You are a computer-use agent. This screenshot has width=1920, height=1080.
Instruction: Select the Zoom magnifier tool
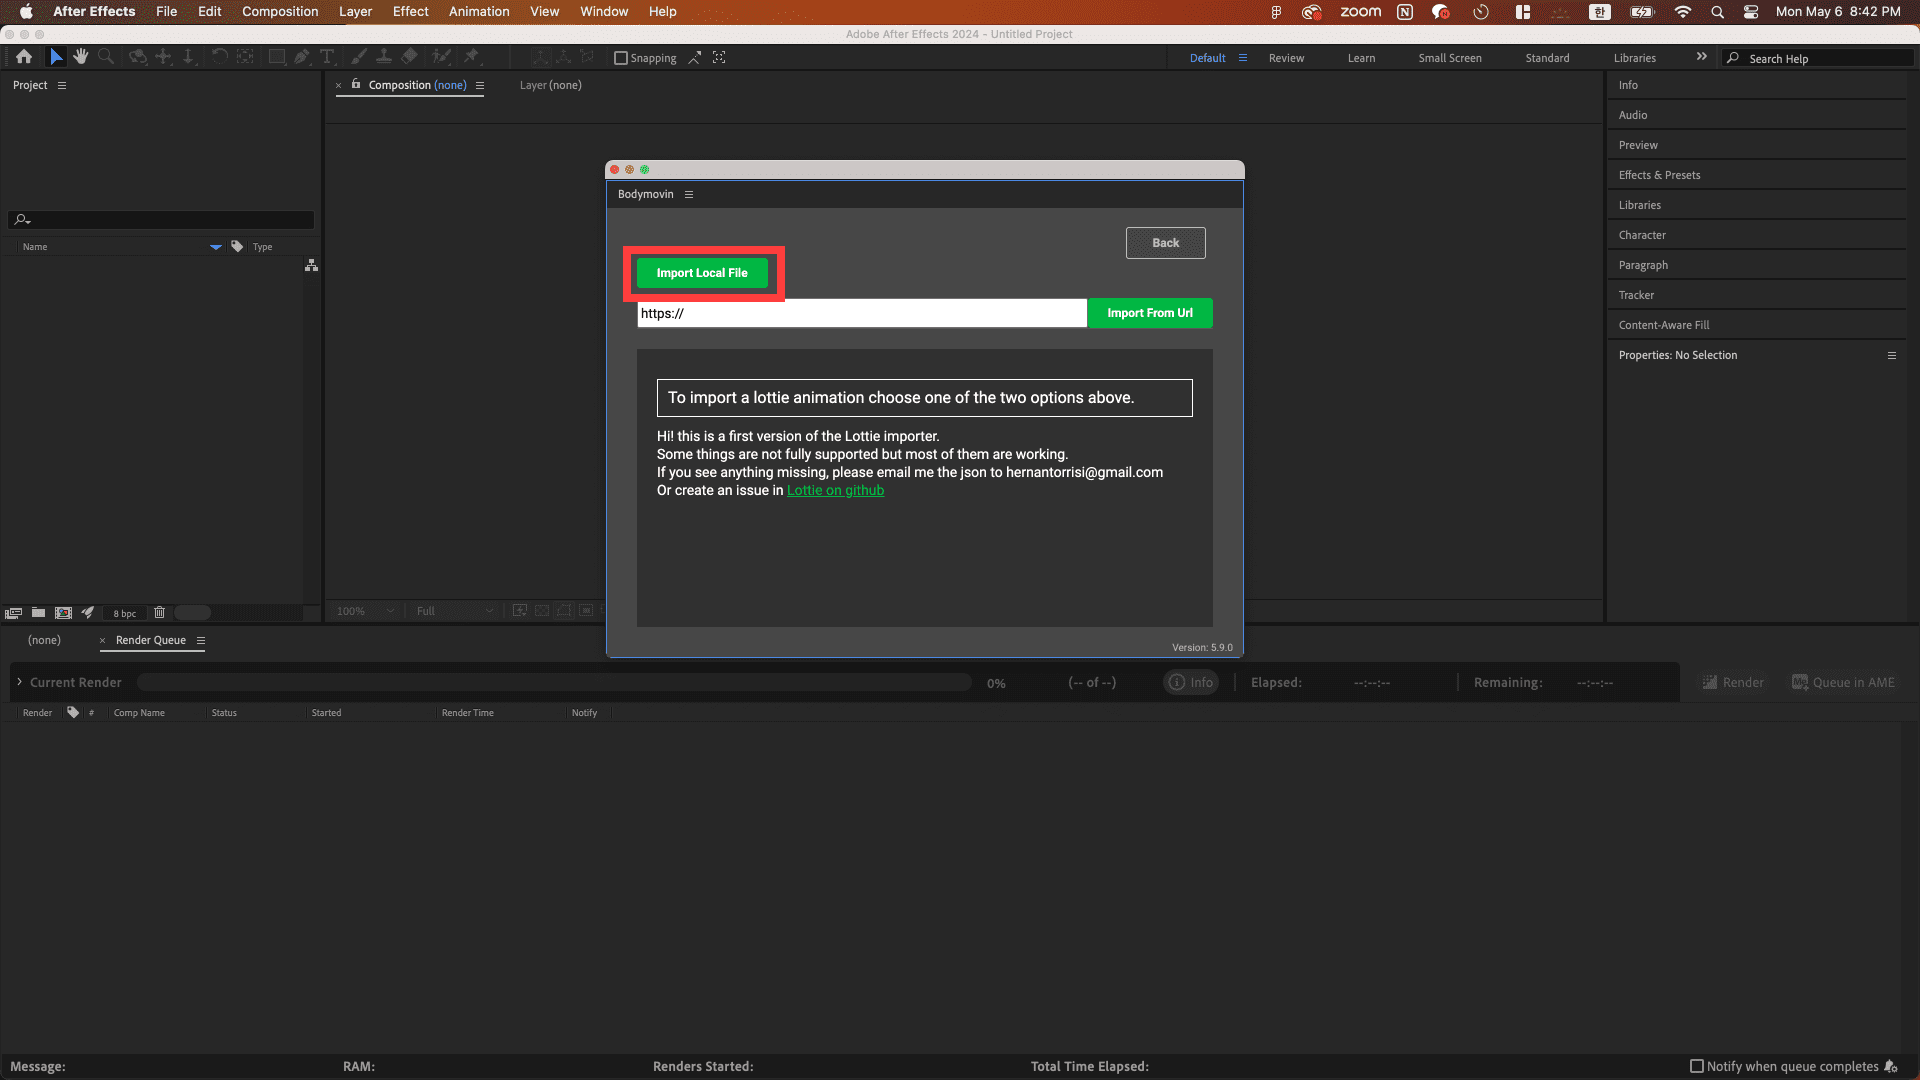[x=106, y=57]
